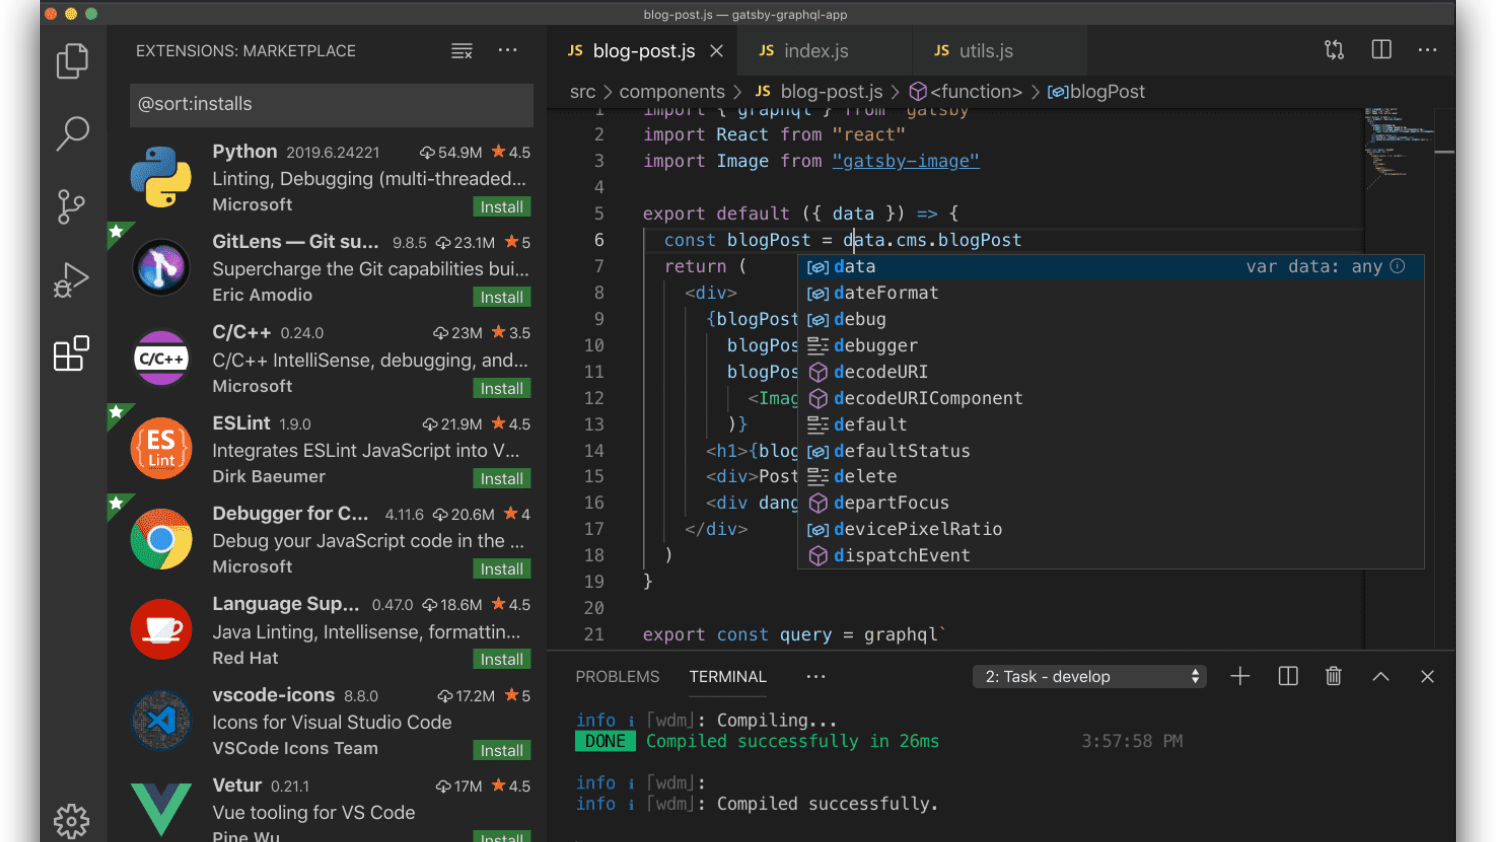Click the Debugger for Chrome icon

coord(161,539)
